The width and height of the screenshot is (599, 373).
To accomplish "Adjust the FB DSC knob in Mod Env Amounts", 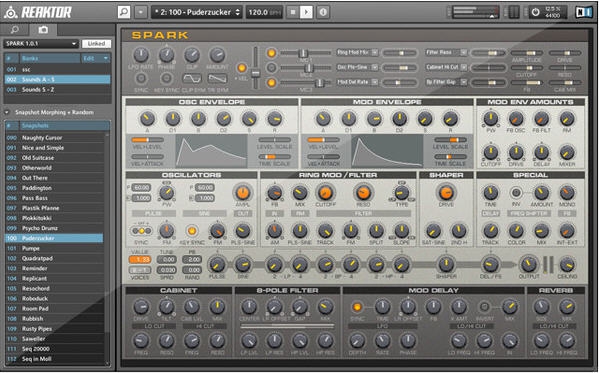I will pos(516,119).
